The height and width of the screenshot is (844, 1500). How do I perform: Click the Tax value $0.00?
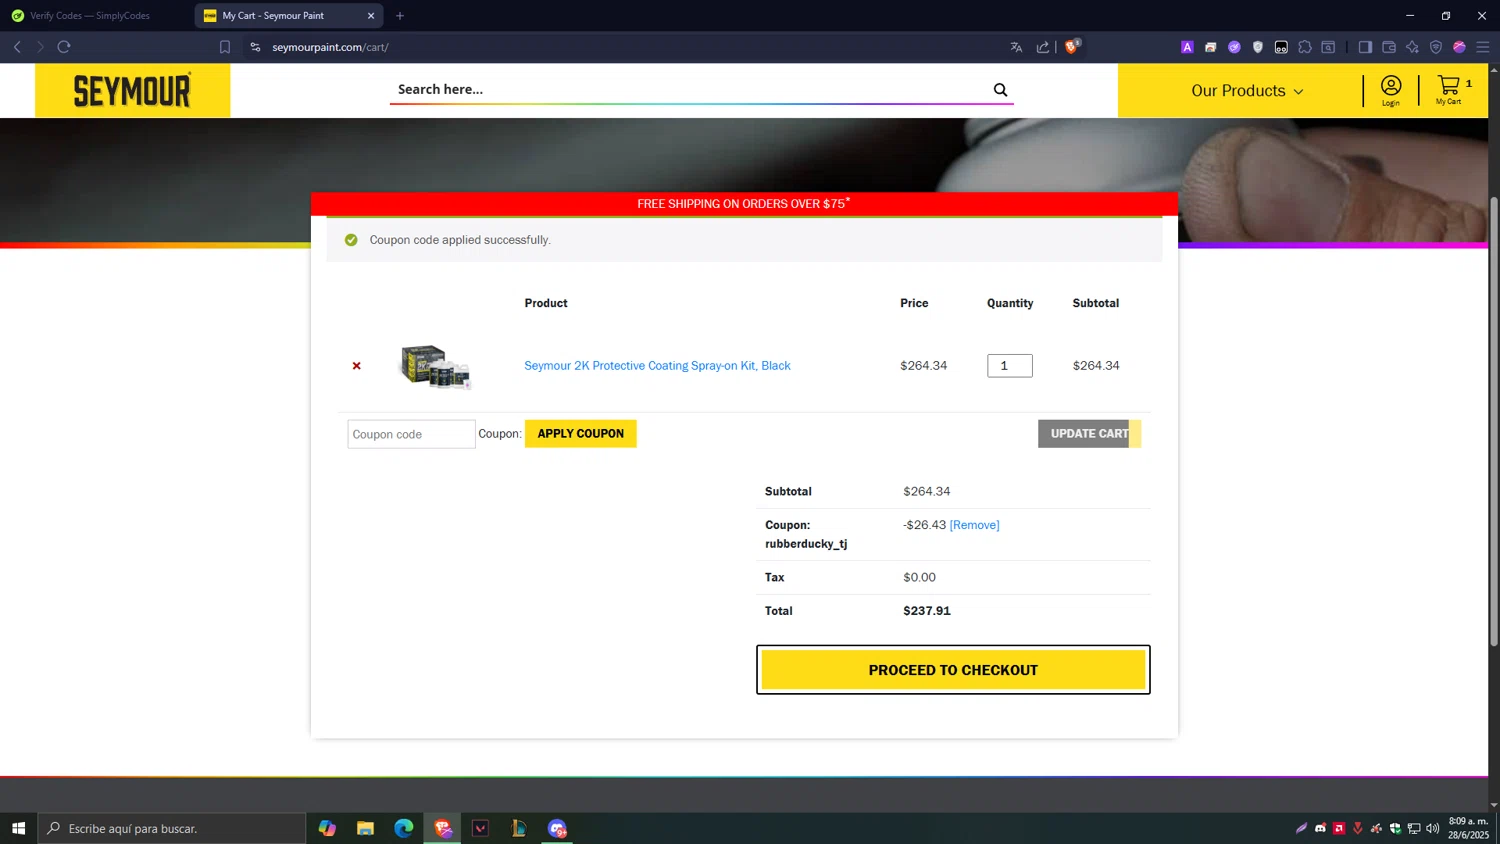click(x=919, y=577)
